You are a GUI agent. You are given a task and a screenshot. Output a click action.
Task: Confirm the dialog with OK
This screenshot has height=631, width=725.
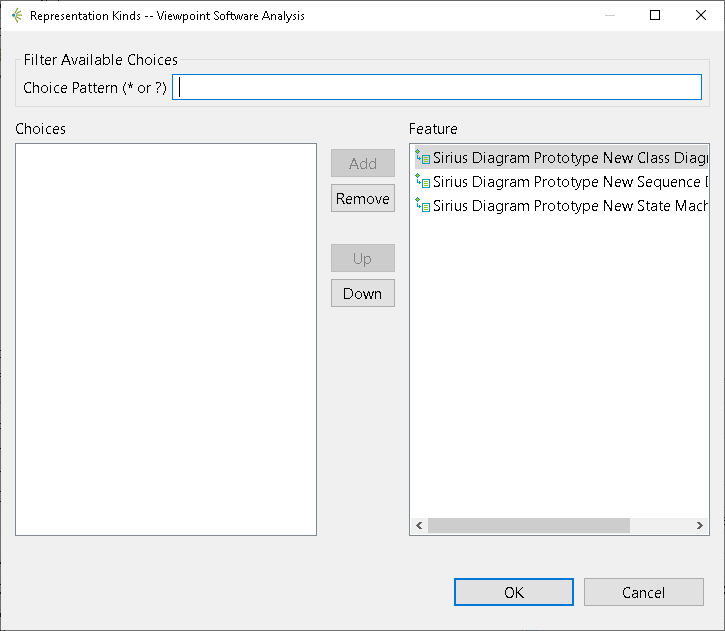click(514, 592)
